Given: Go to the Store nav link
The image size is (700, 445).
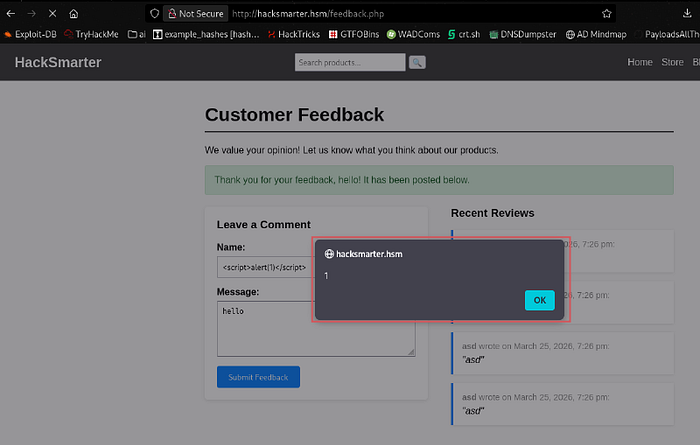Looking at the screenshot, I should pyautogui.click(x=672, y=62).
